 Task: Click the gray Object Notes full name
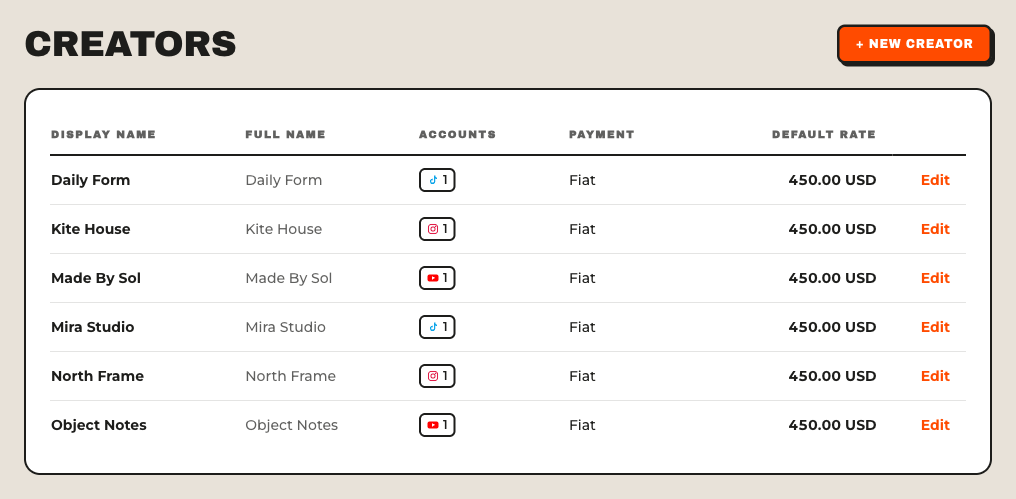[292, 425]
